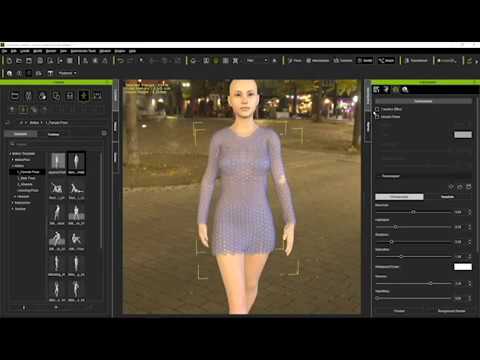
Task: Click the Redo arrow in the toolbar
Action: (130, 60)
